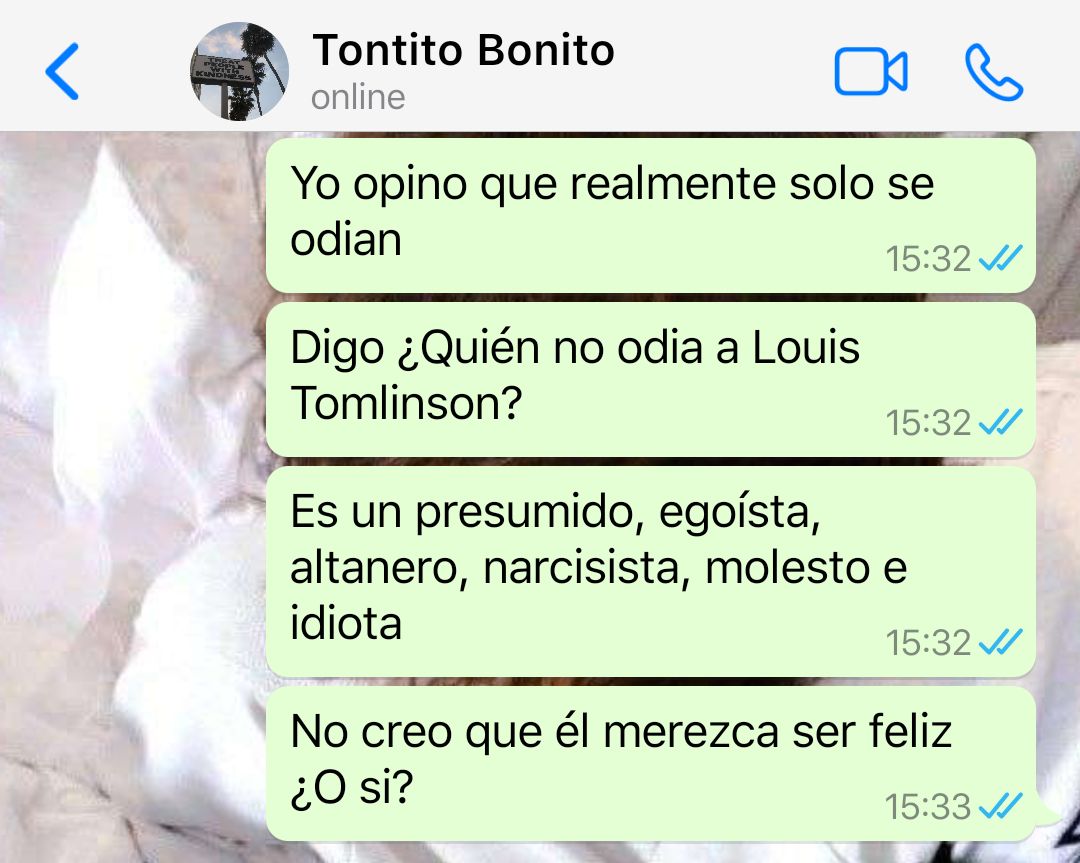The image size is (1080, 863).
Task: Select the message 'Yo opino que realmente solo se odian'
Action: coord(650,215)
